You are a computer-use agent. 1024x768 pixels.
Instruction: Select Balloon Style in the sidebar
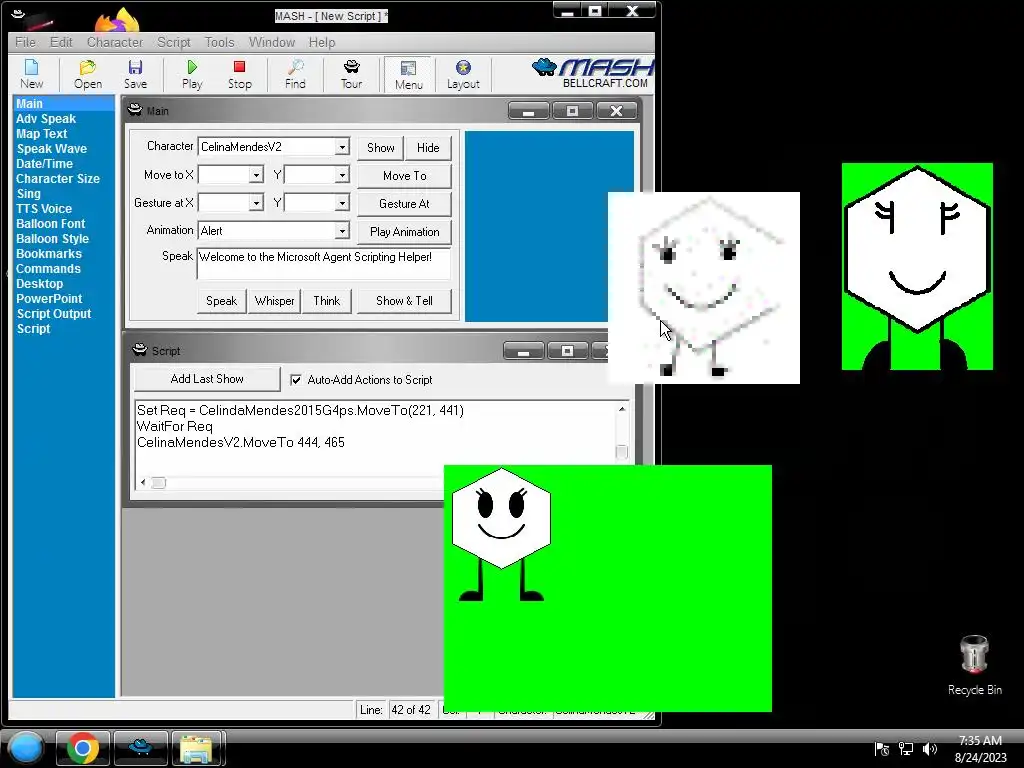(52, 239)
